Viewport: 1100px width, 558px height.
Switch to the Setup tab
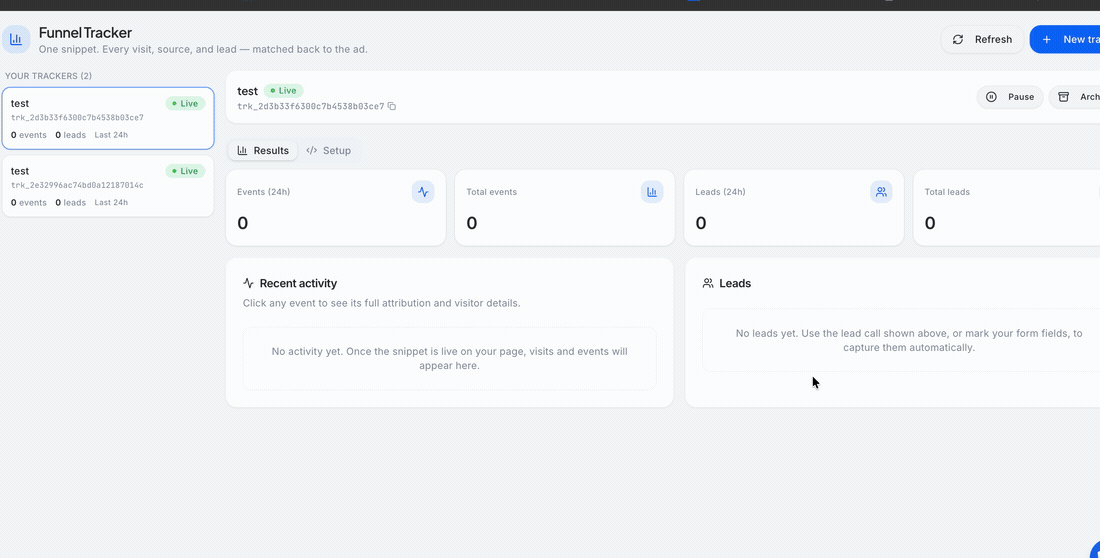coord(329,150)
